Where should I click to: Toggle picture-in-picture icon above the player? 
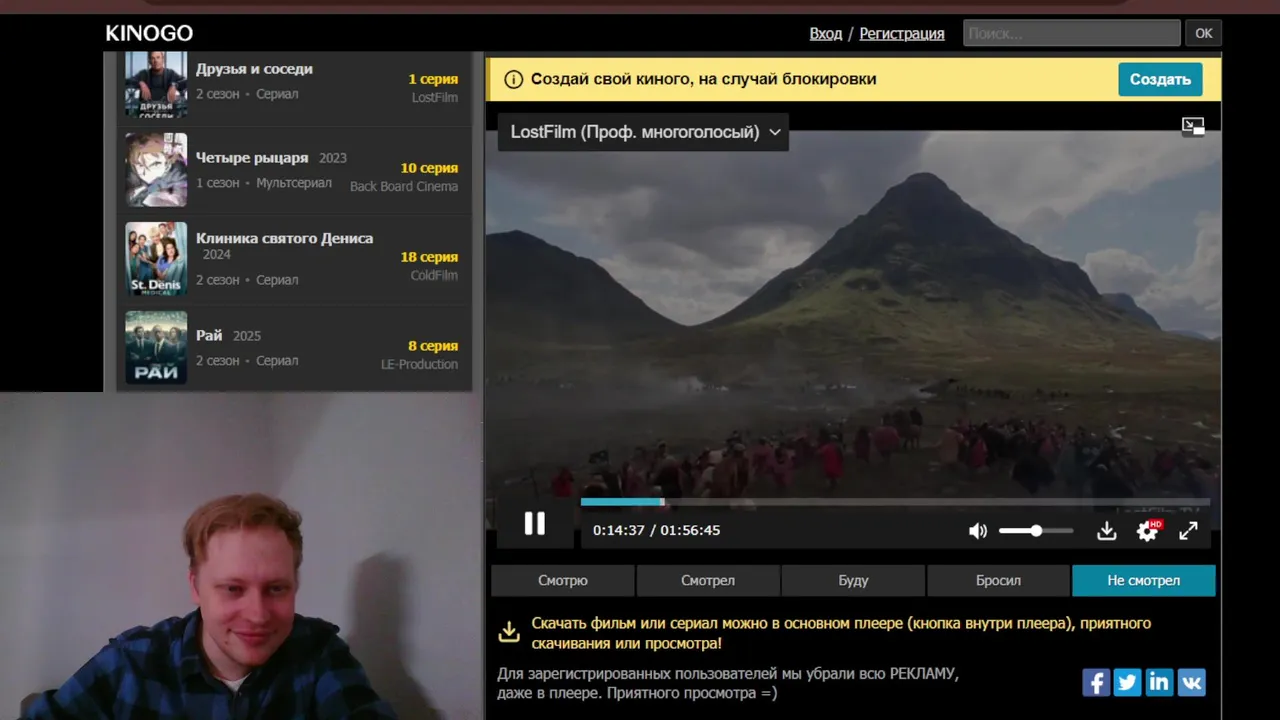coord(1193,126)
